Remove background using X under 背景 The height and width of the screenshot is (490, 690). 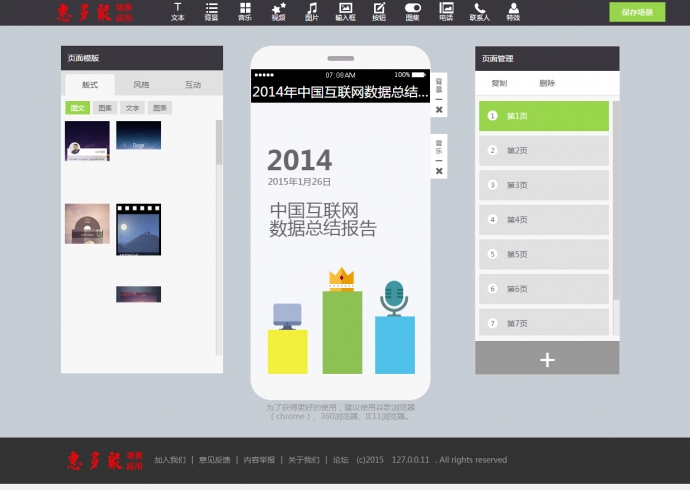point(439,110)
